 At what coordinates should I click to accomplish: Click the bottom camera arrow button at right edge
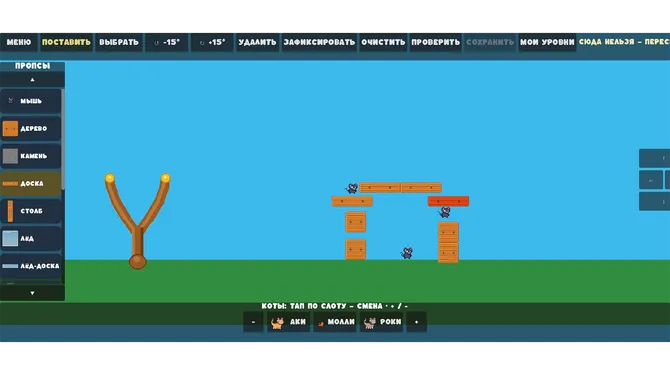[x=655, y=201]
